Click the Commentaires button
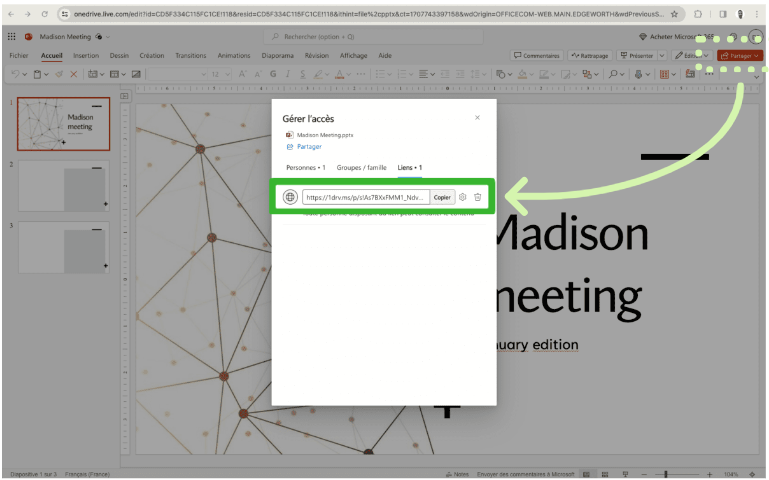 (537, 56)
